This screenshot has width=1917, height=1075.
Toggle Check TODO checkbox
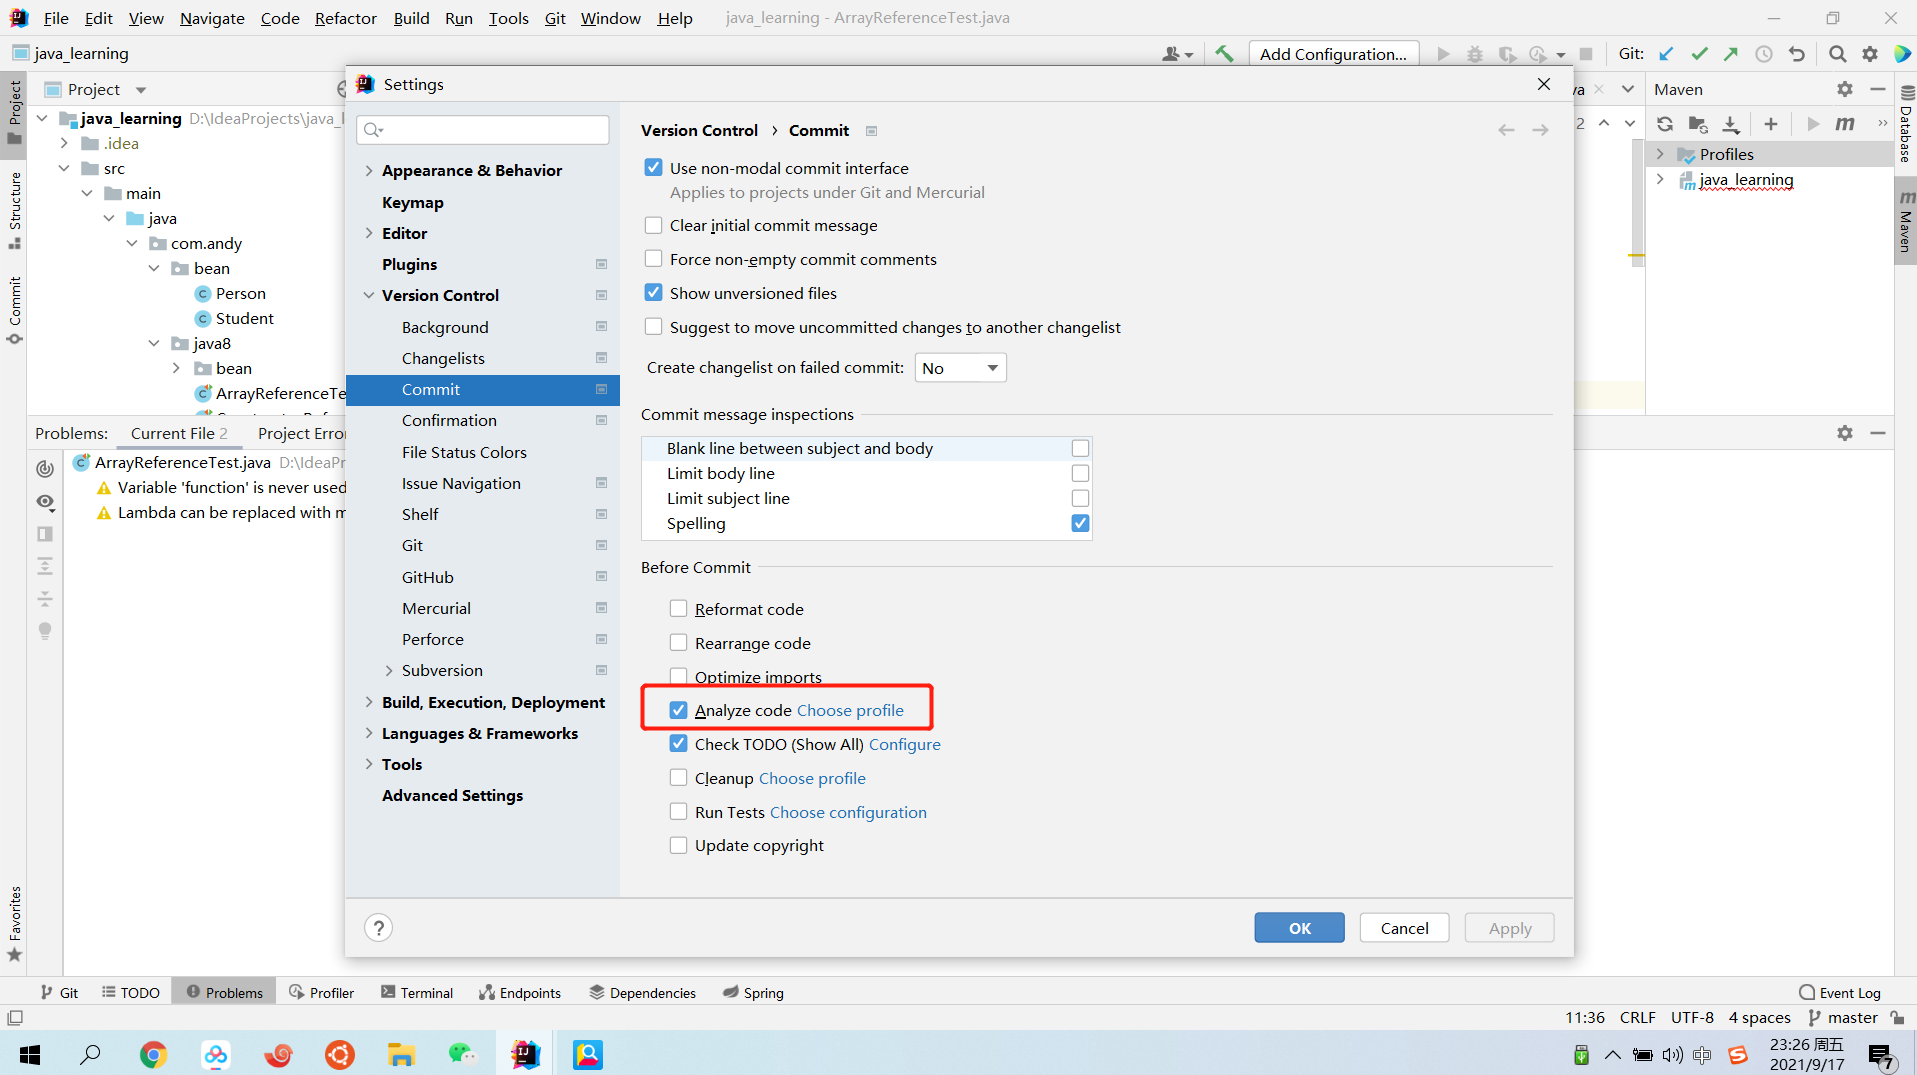click(x=678, y=744)
